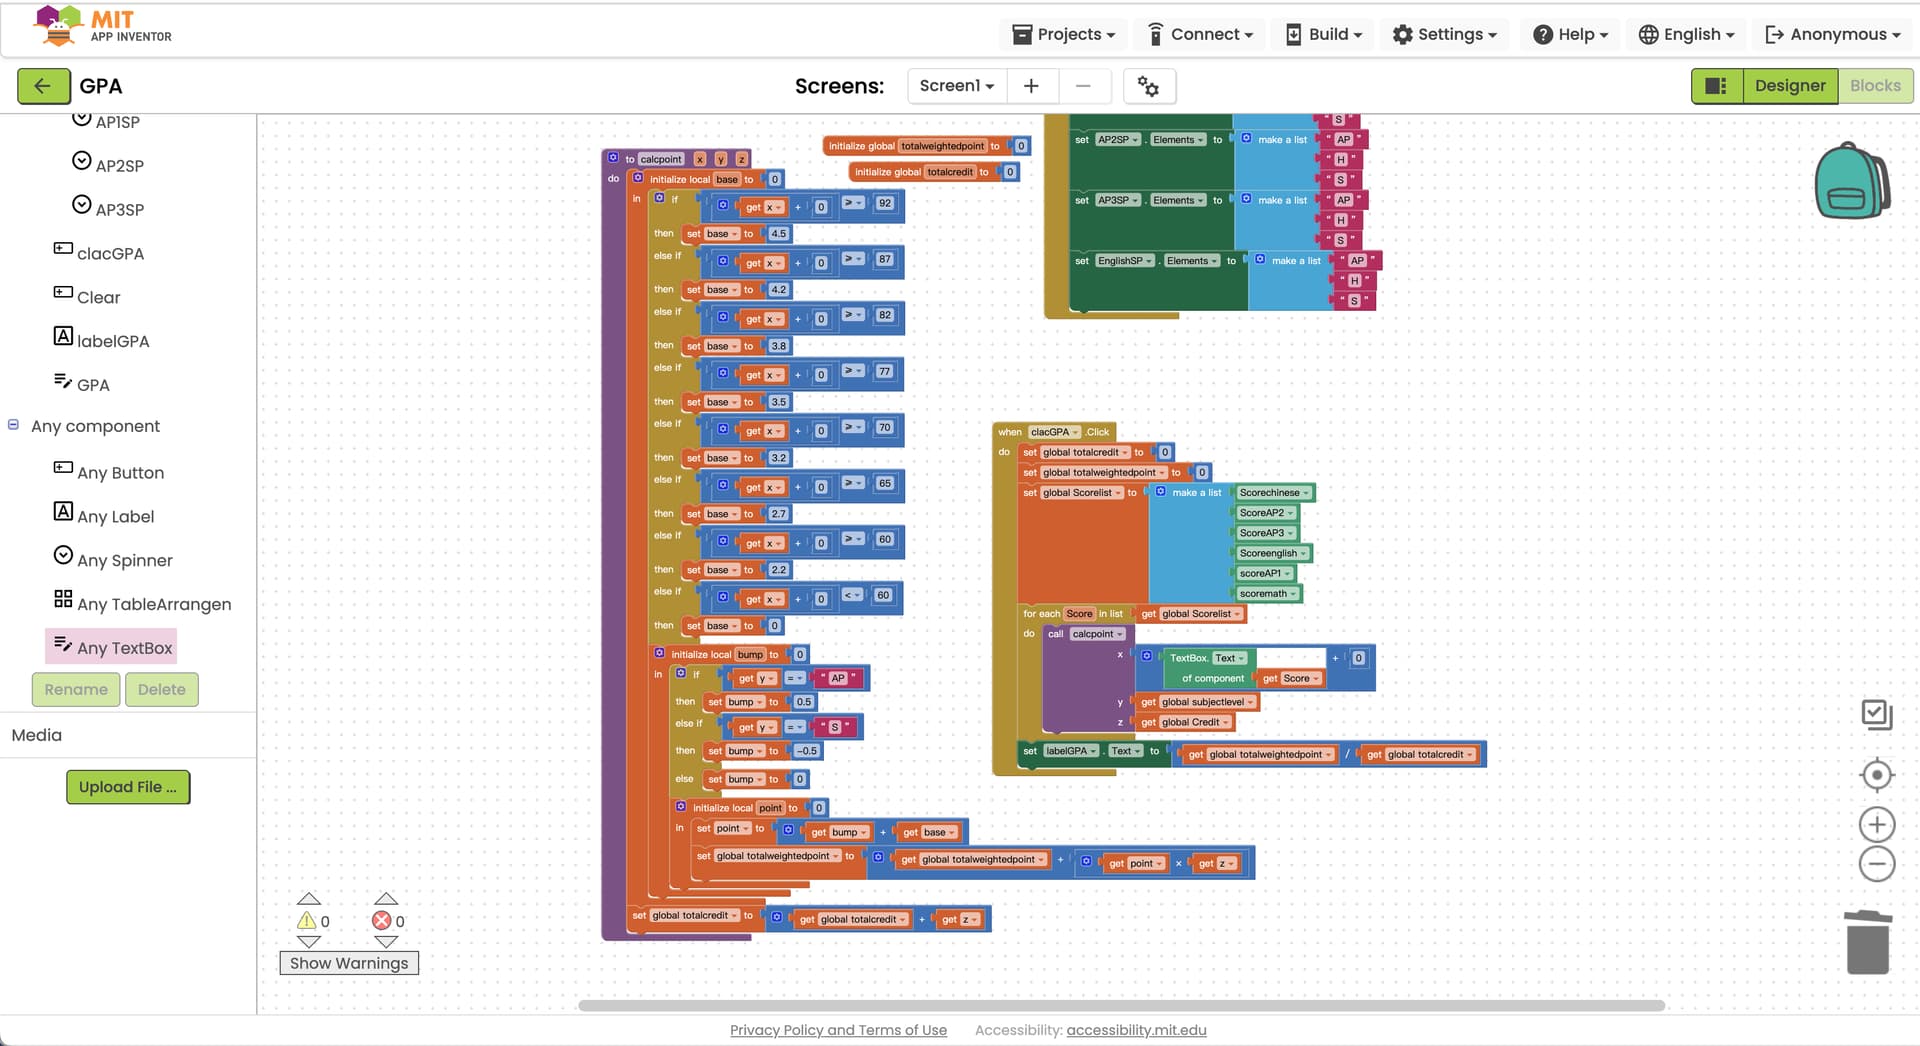Open the backpack icon in workspace
This screenshot has width=1920, height=1046.
tap(1851, 181)
